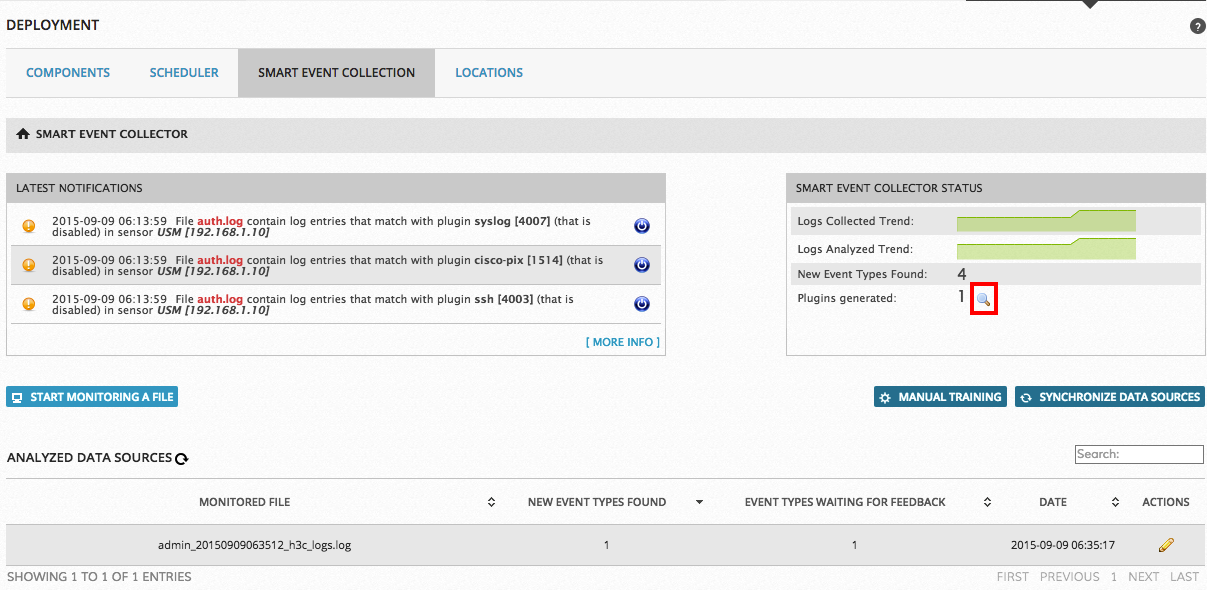Select page 1 in pagination
Image resolution: width=1207 pixels, height=590 pixels.
1114,577
